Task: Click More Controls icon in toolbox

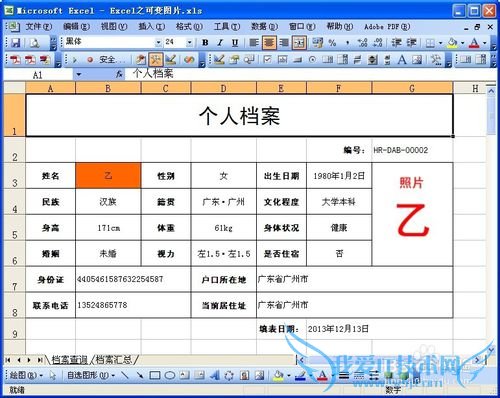Action: 435,60
